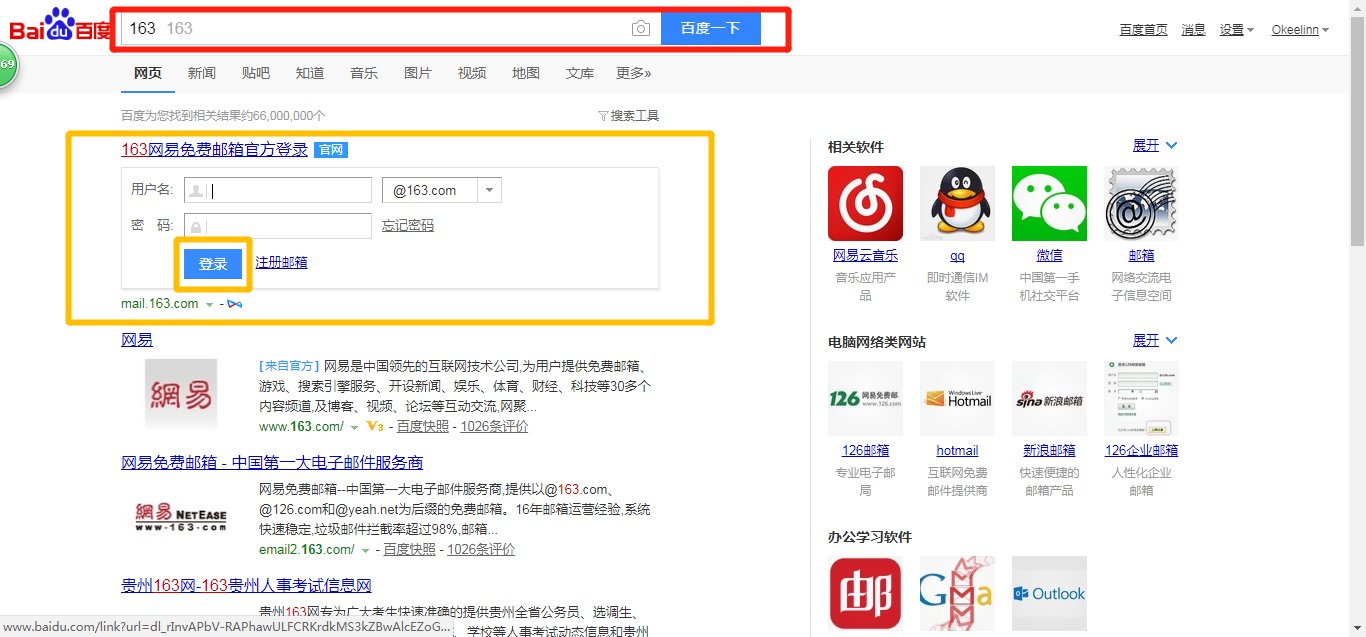
Task: Open the 设置 dropdown menu
Action: tap(1231, 29)
